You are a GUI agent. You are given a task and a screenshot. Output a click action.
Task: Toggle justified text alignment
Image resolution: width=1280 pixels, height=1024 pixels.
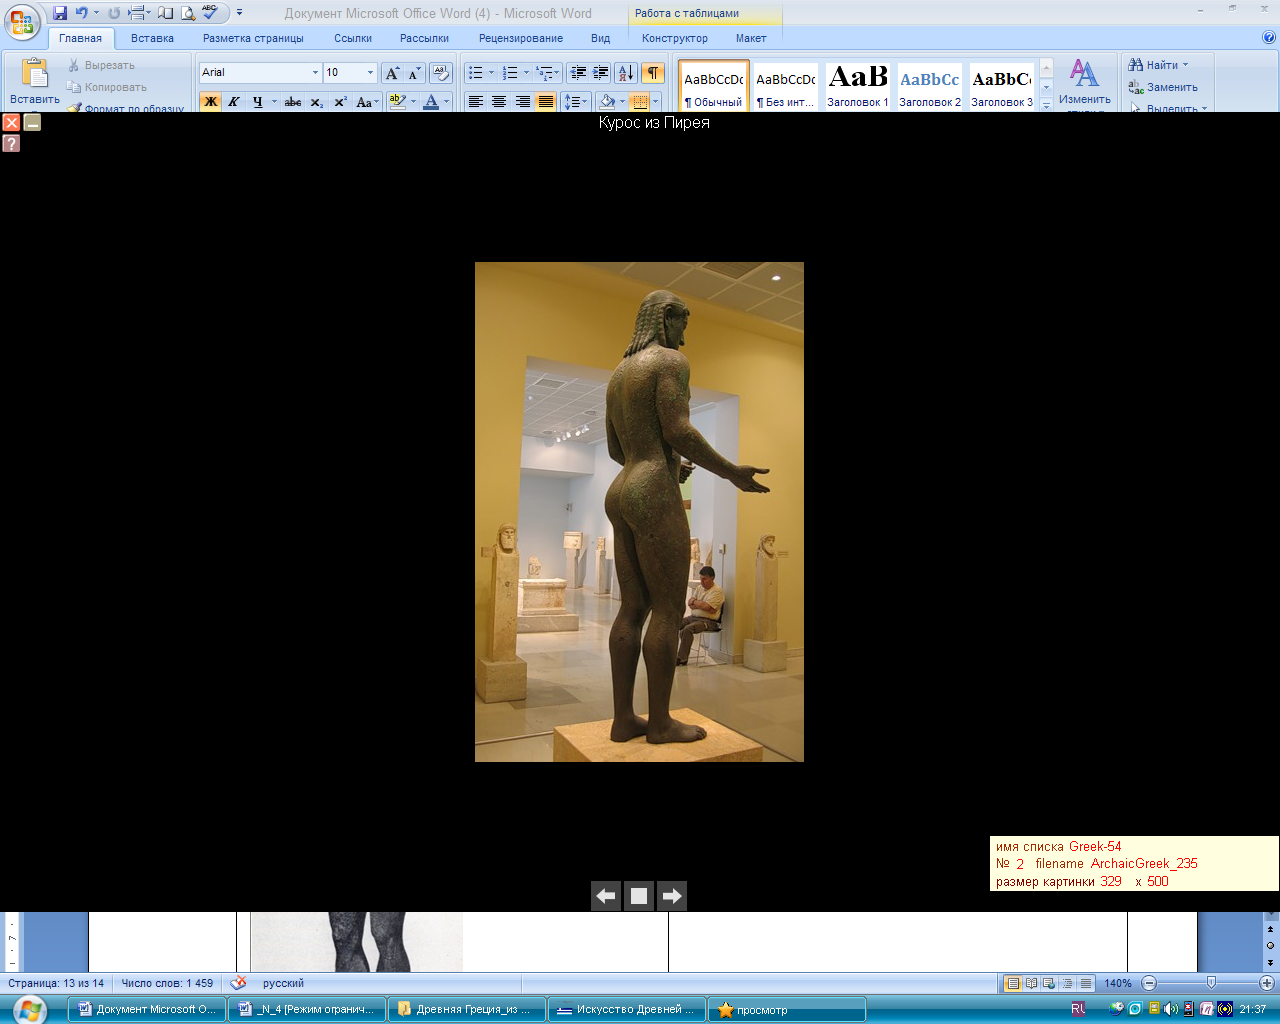point(546,102)
